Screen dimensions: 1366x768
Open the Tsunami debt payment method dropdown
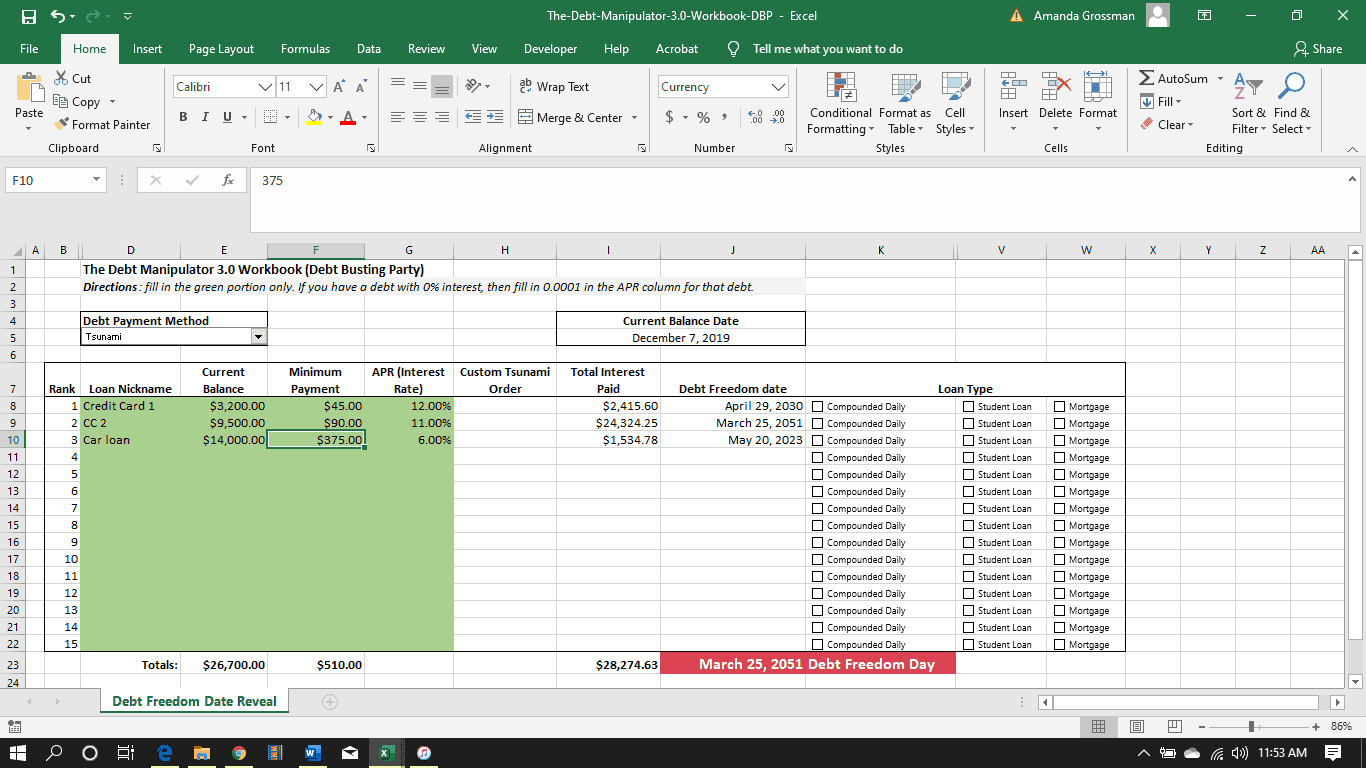(x=259, y=338)
